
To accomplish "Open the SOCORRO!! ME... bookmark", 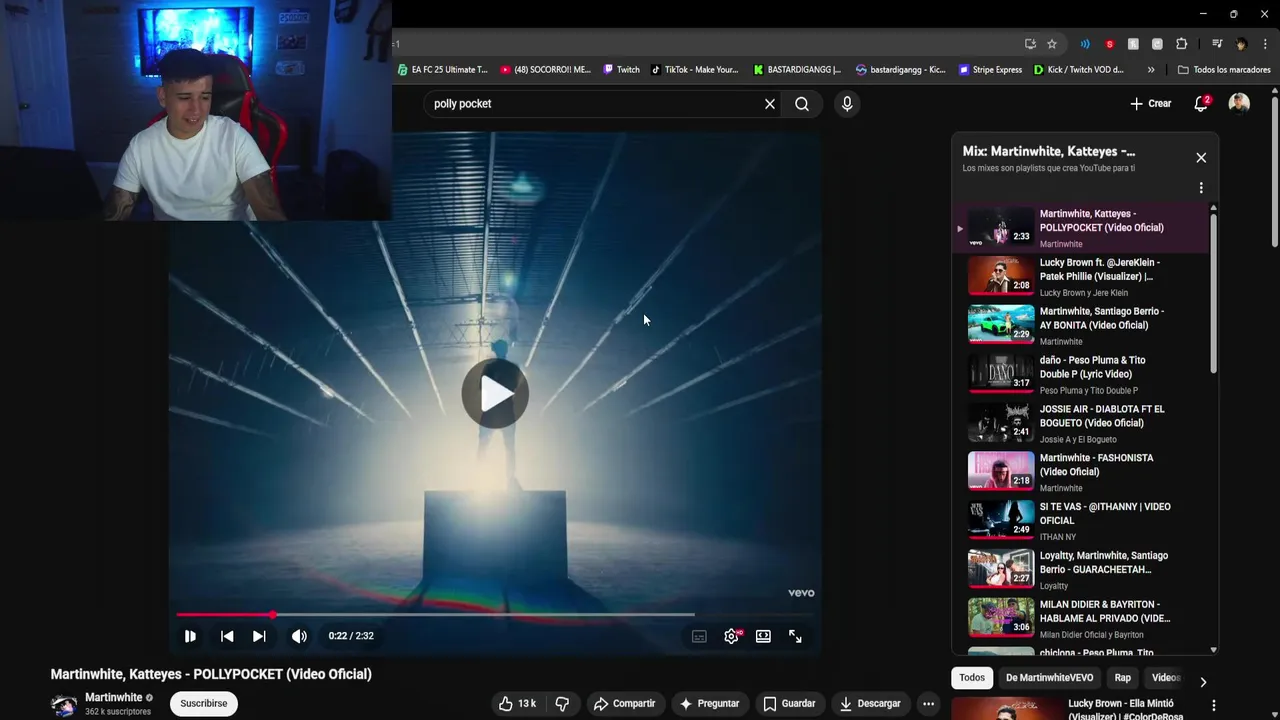I will tap(545, 70).
